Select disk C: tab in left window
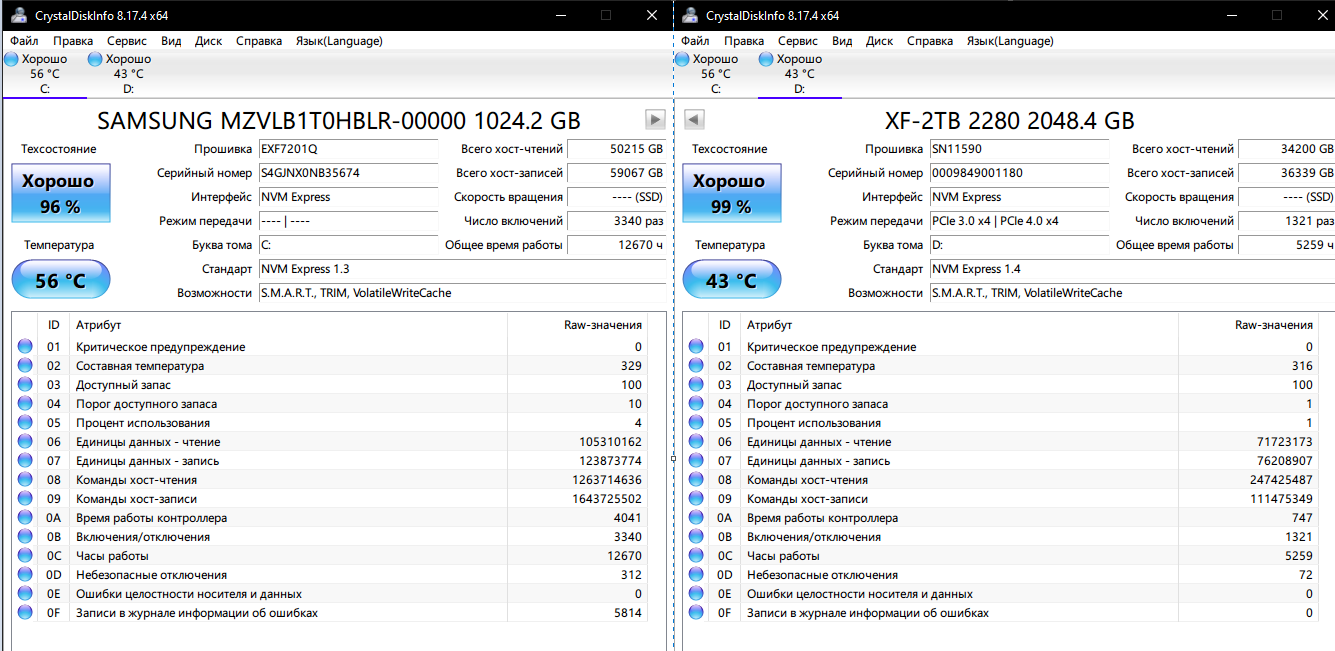The height and width of the screenshot is (651, 1335). [44, 74]
